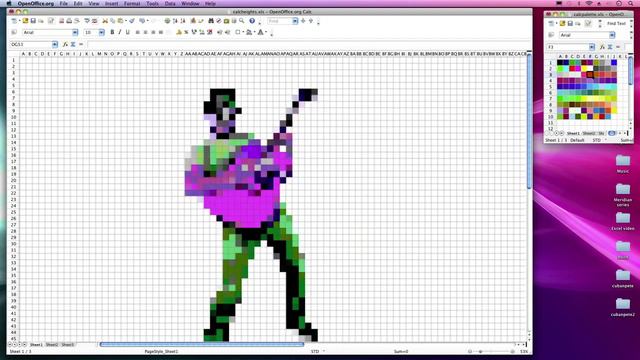Open the Edit menu

coord(78,3)
